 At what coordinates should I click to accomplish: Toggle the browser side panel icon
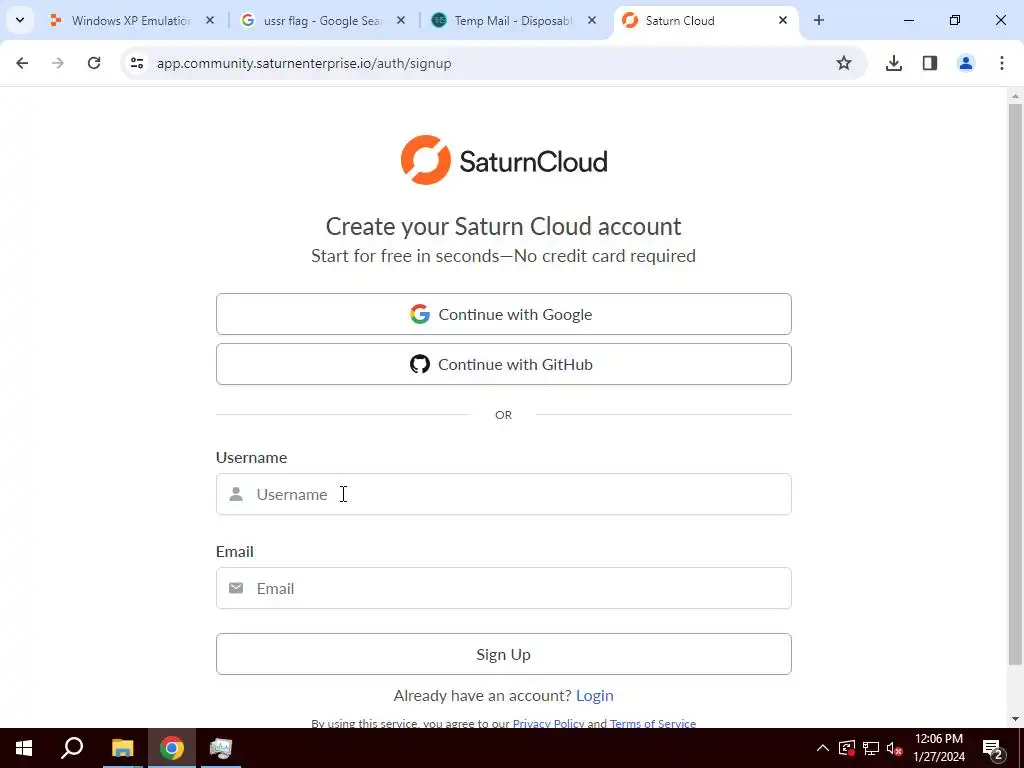point(930,63)
